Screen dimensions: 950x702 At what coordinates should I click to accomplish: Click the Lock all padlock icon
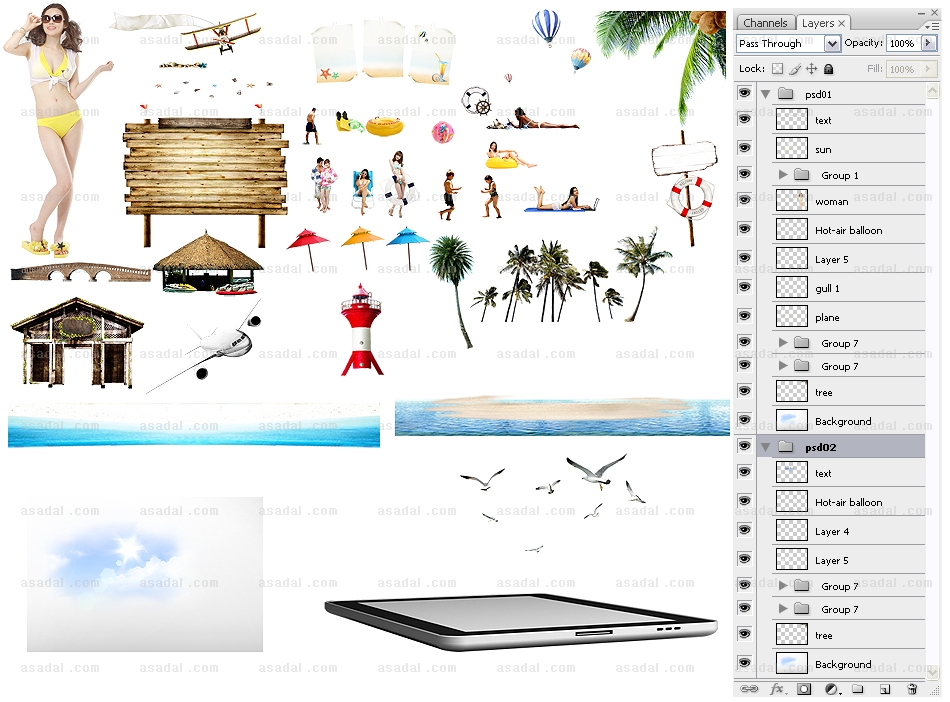point(828,69)
